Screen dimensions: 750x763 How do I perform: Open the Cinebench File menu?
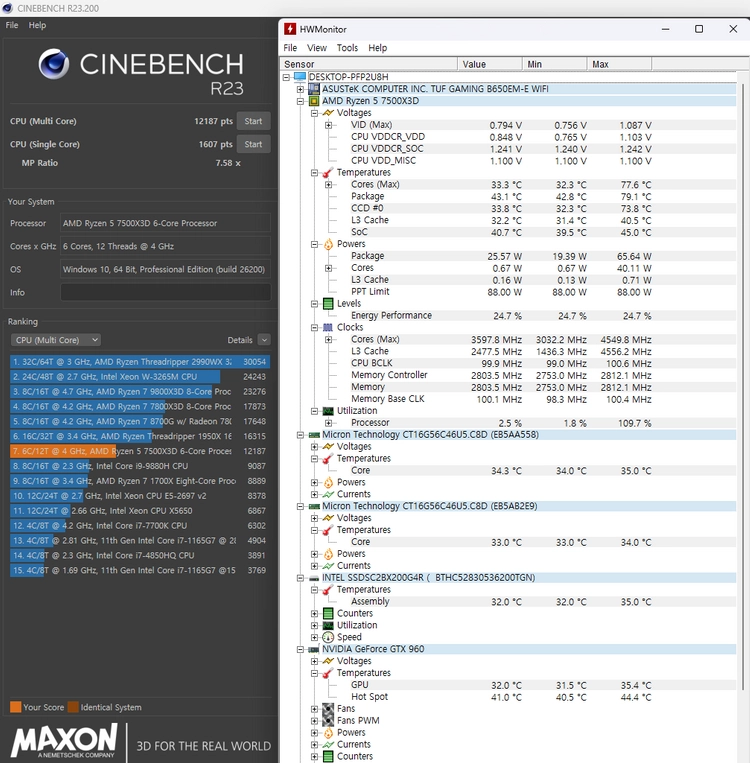click(12, 25)
